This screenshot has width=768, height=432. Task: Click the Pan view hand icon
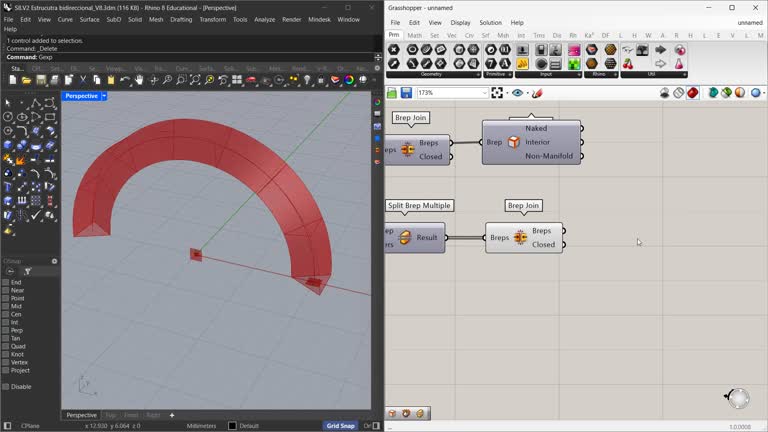click(x=140, y=80)
